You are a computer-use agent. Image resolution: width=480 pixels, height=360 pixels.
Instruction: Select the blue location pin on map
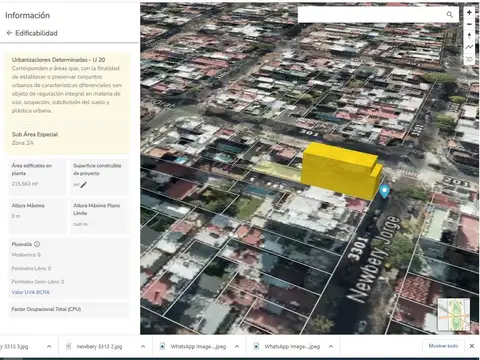click(x=385, y=192)
